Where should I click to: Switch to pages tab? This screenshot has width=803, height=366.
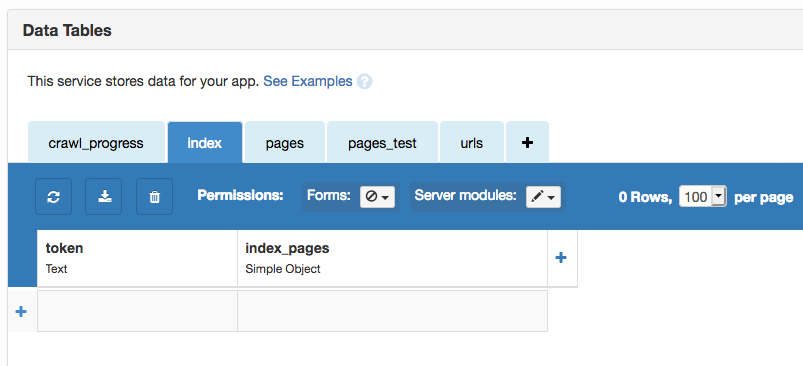point(285,142)
